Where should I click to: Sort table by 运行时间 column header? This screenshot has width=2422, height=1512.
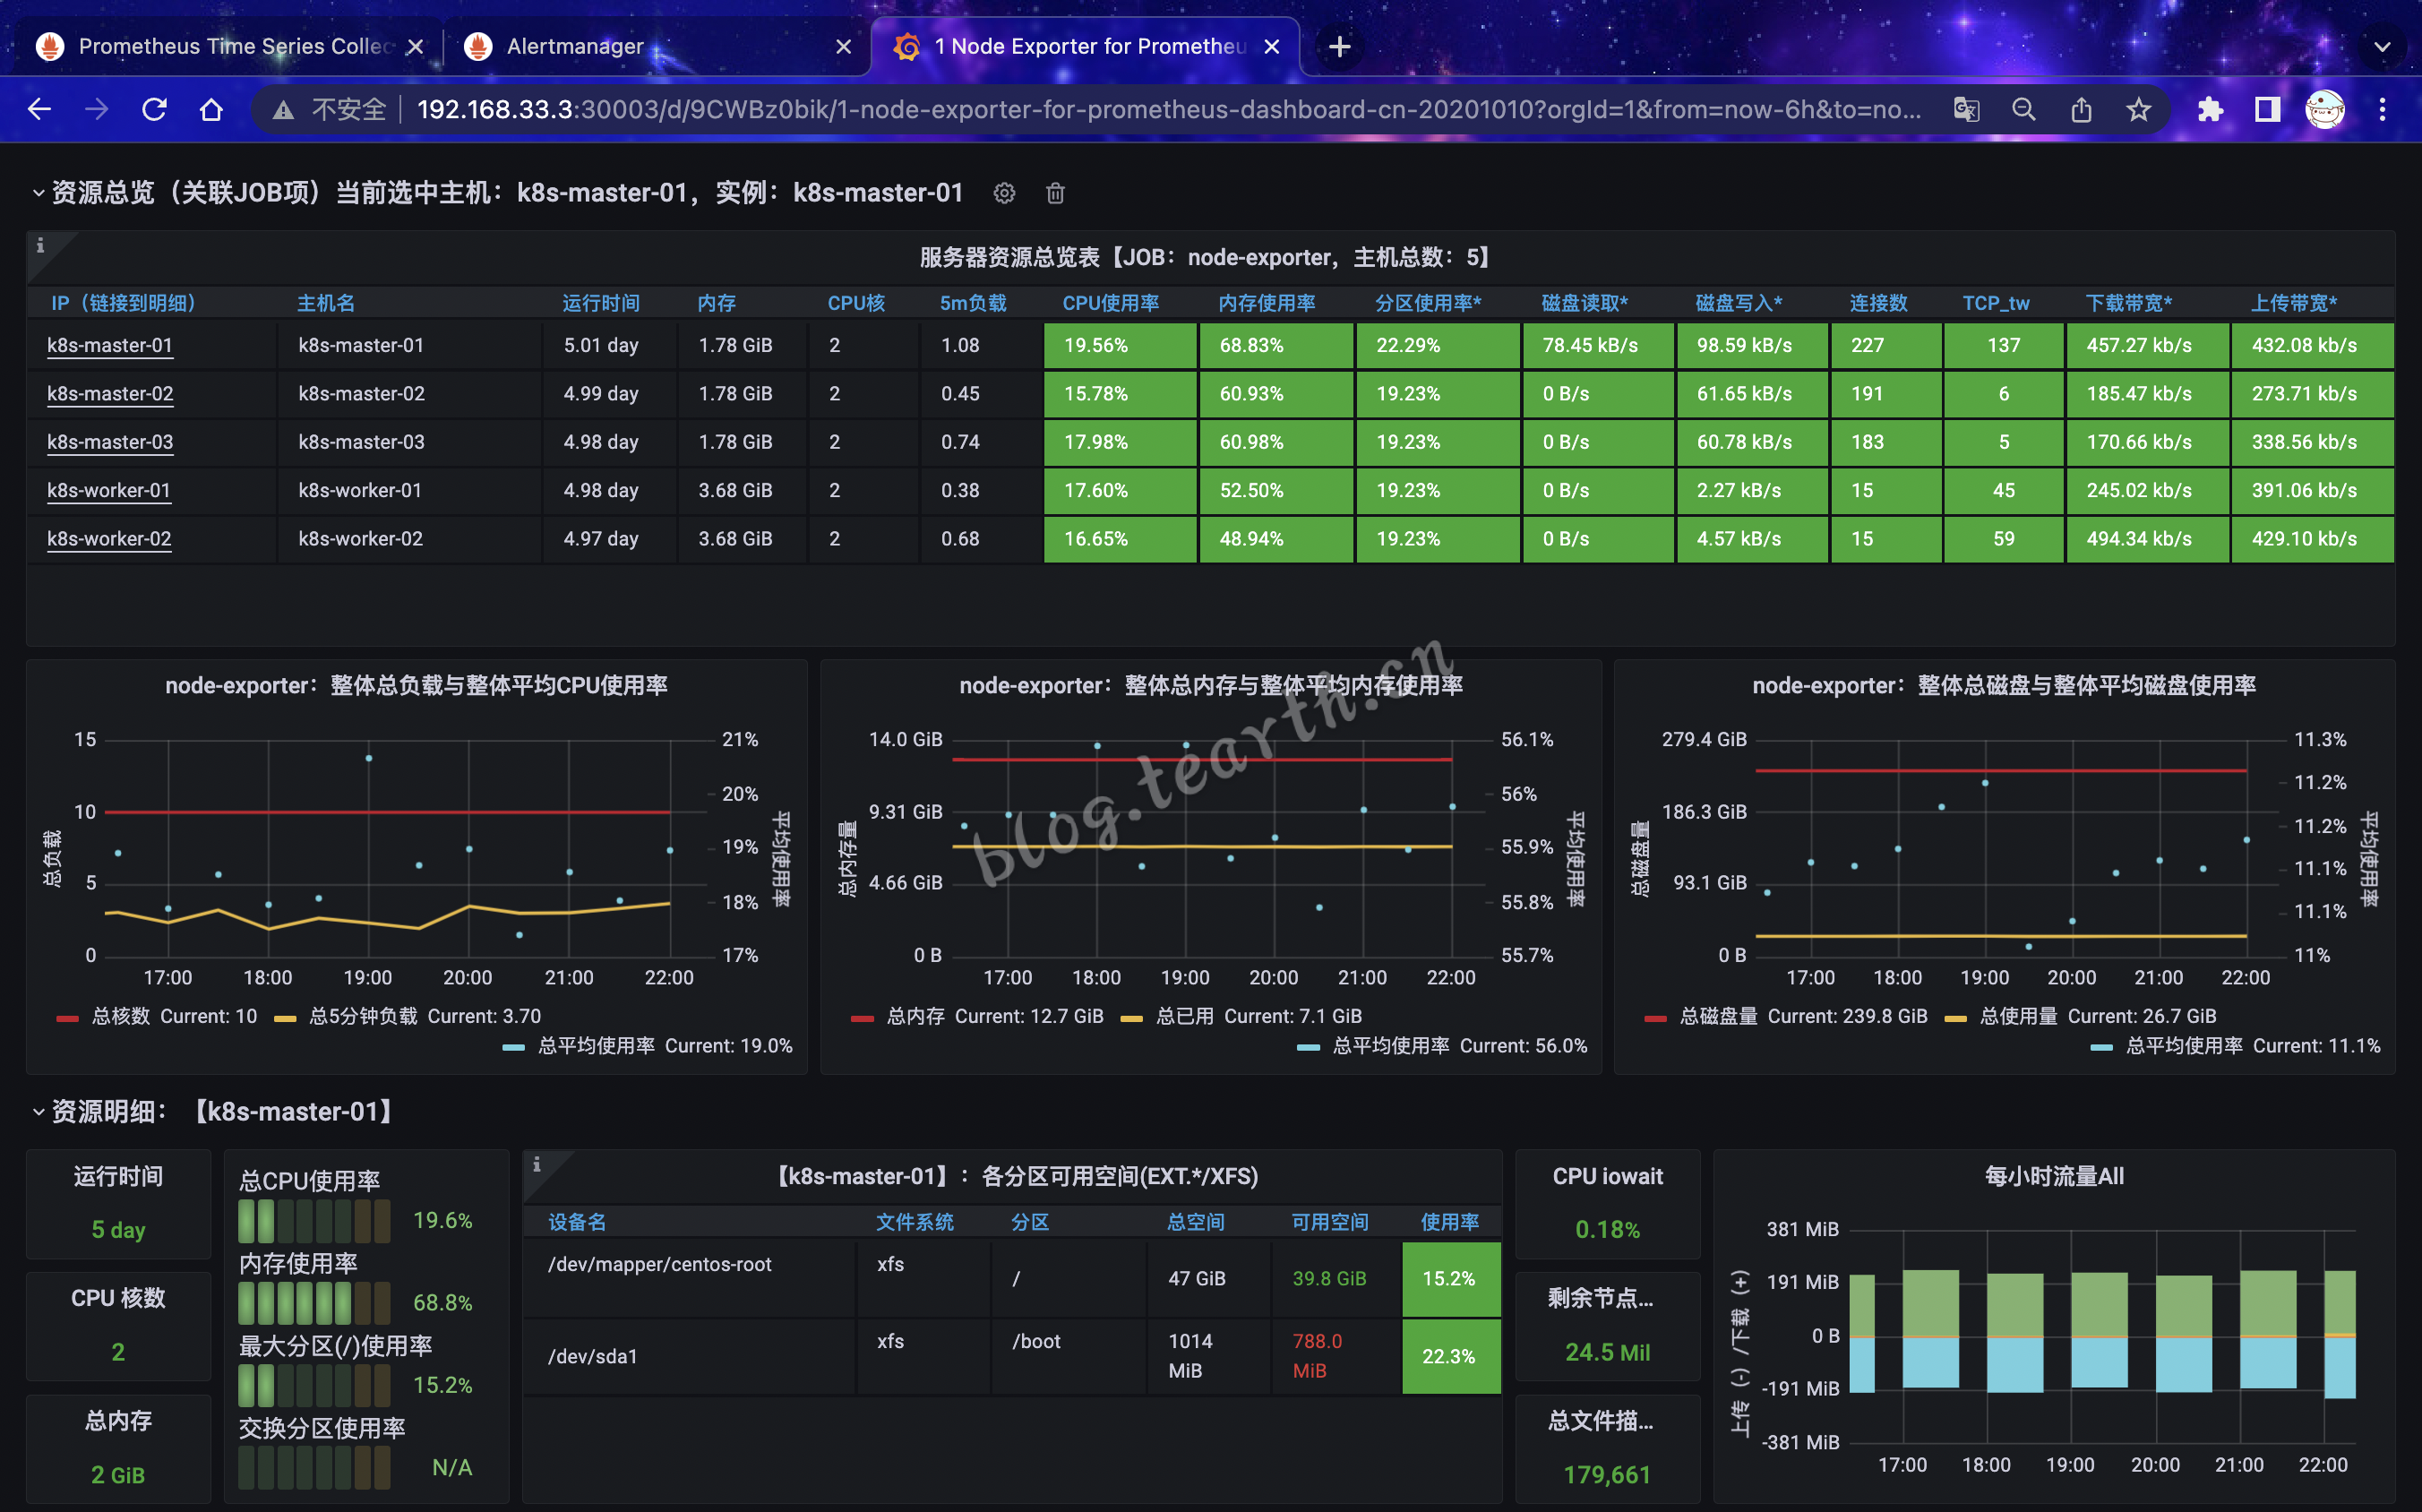coord(600,303)
